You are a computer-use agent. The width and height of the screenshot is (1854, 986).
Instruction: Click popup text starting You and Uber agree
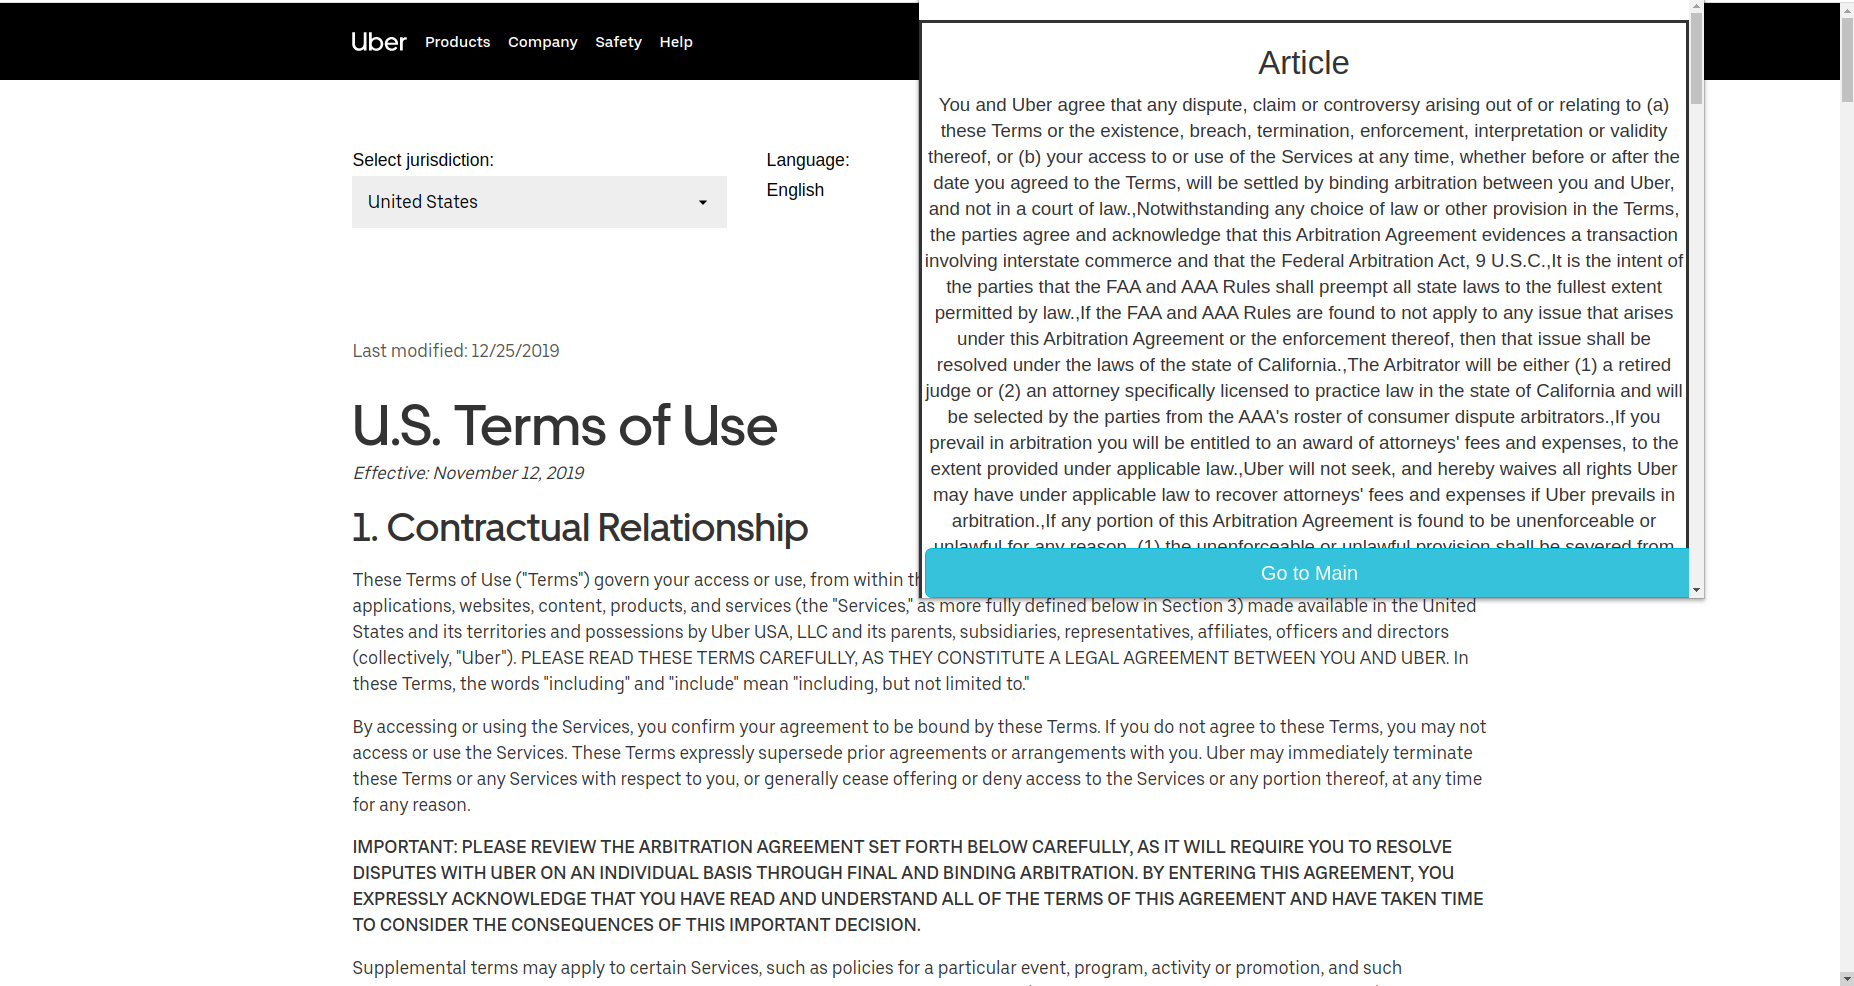click(1304, 326)
